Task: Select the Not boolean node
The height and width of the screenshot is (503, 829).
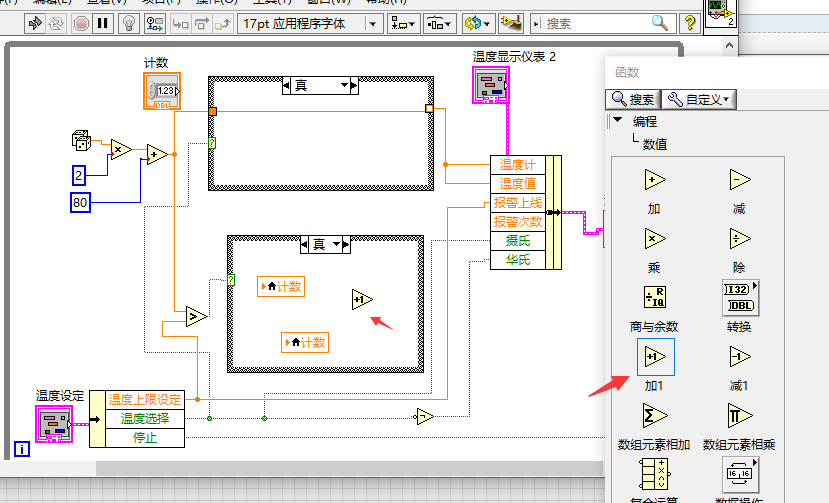Action: click(425, 417)
